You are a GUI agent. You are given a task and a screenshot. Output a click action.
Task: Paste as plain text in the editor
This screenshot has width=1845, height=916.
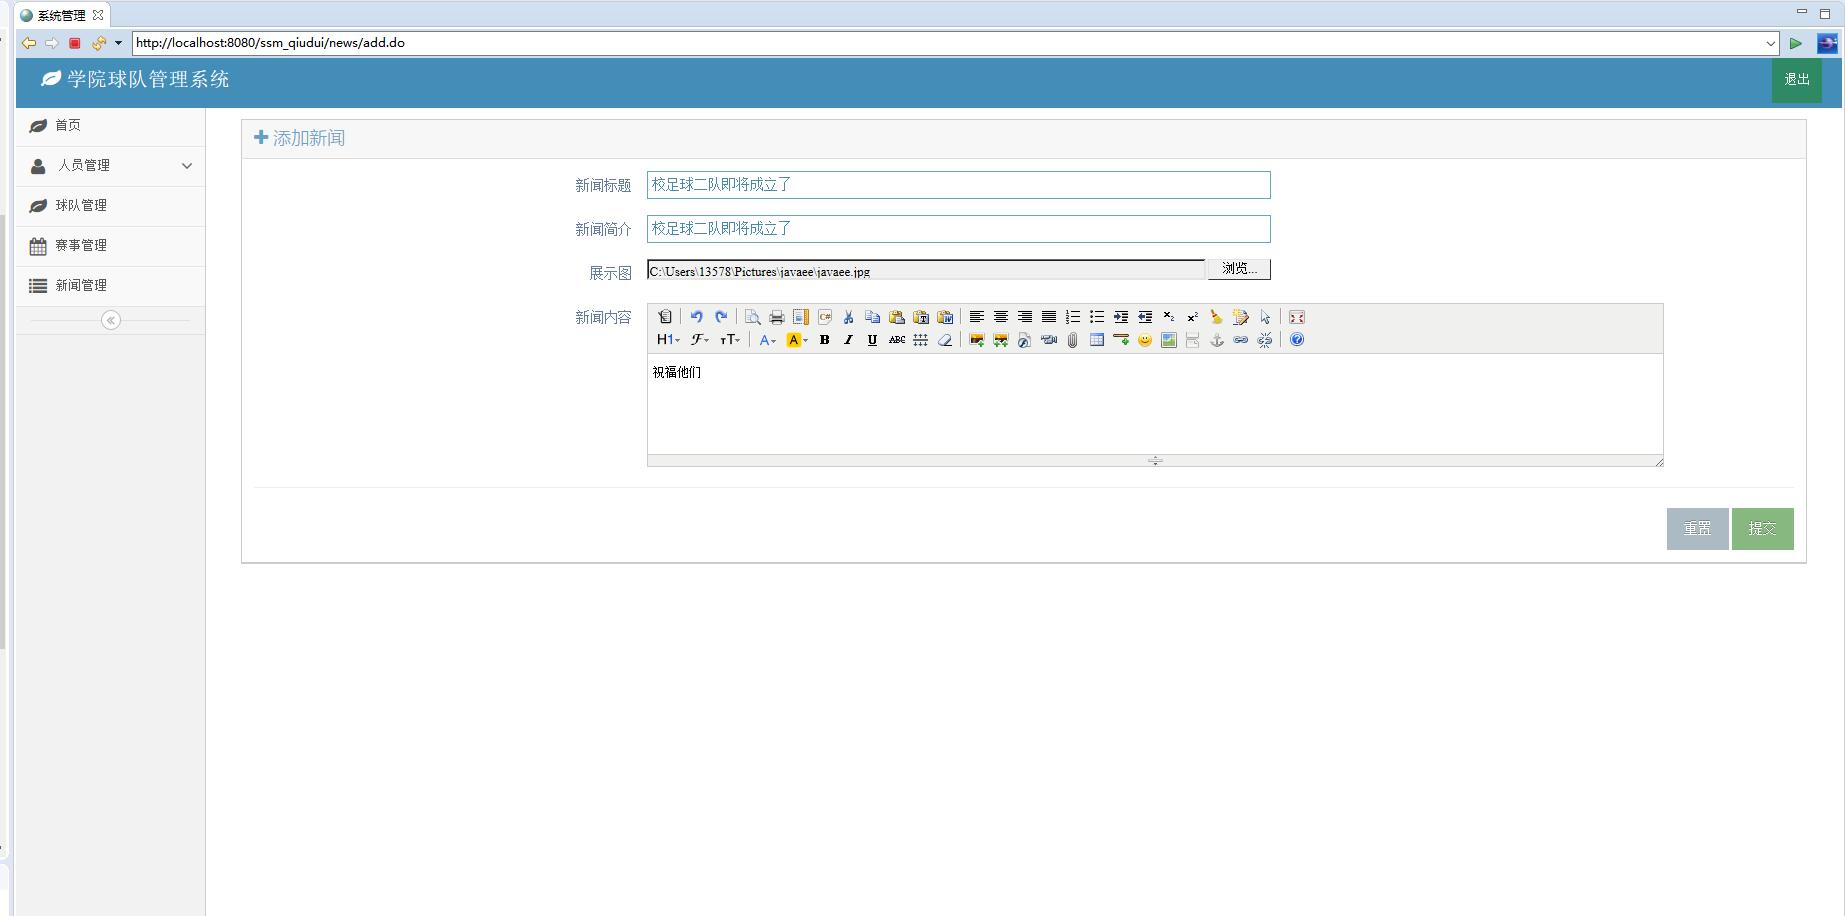click(921, 317)
